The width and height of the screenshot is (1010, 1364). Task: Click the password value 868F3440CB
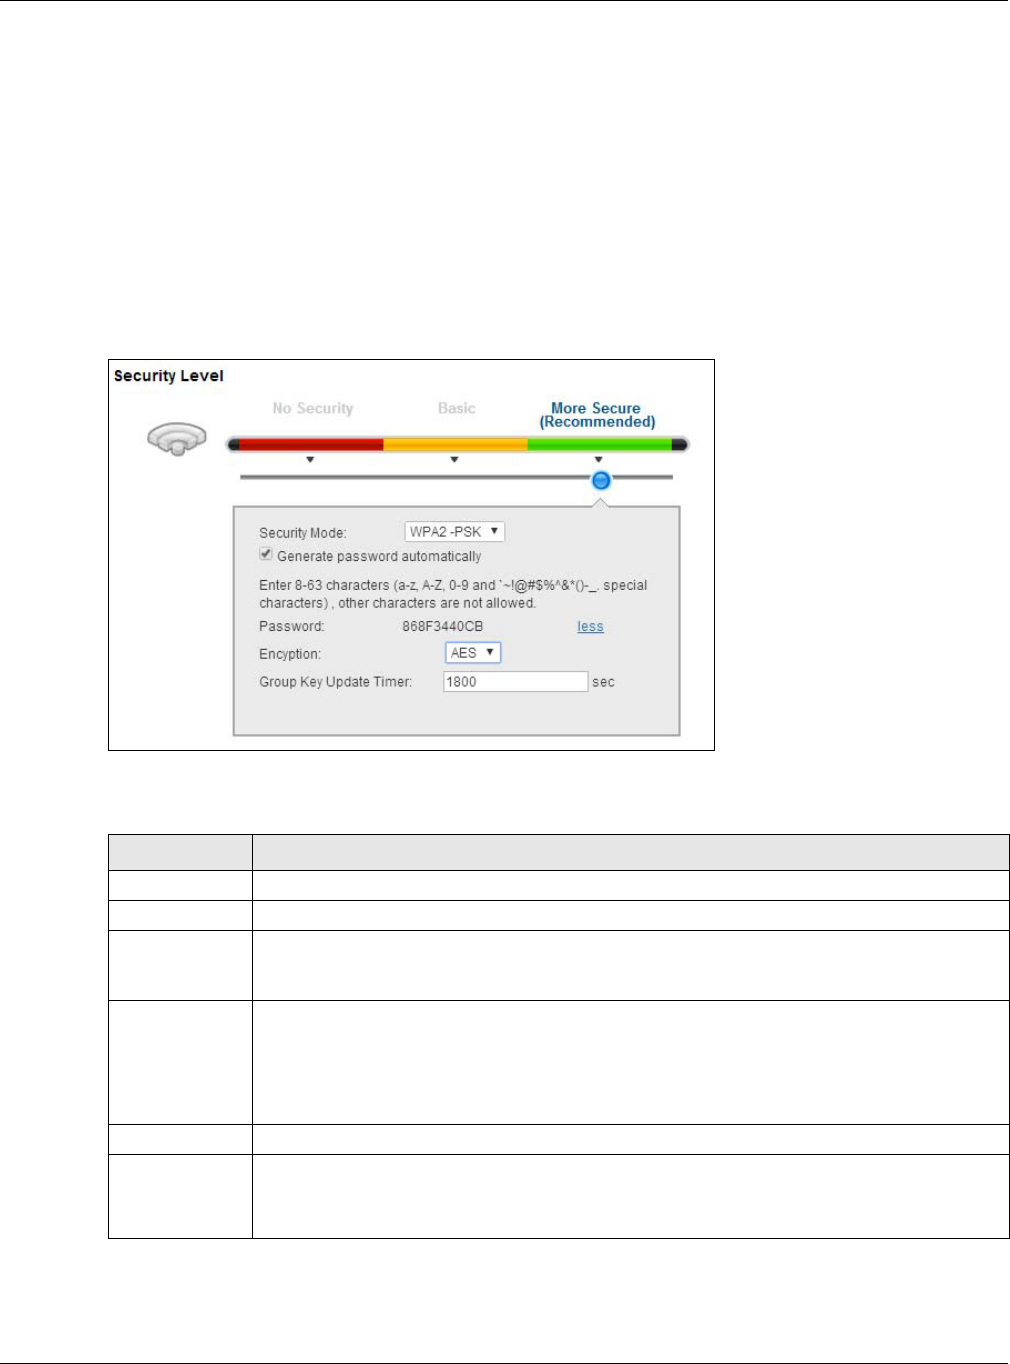(442, 627)
